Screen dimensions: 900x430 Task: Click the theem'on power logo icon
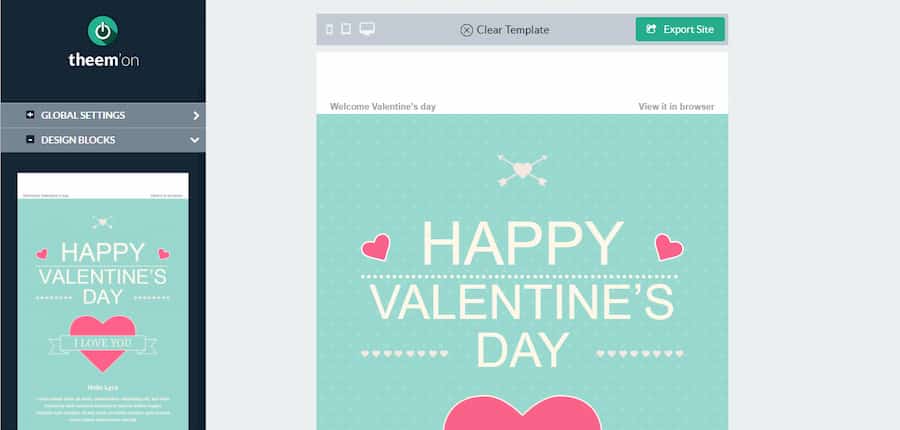tap(103, 31)
